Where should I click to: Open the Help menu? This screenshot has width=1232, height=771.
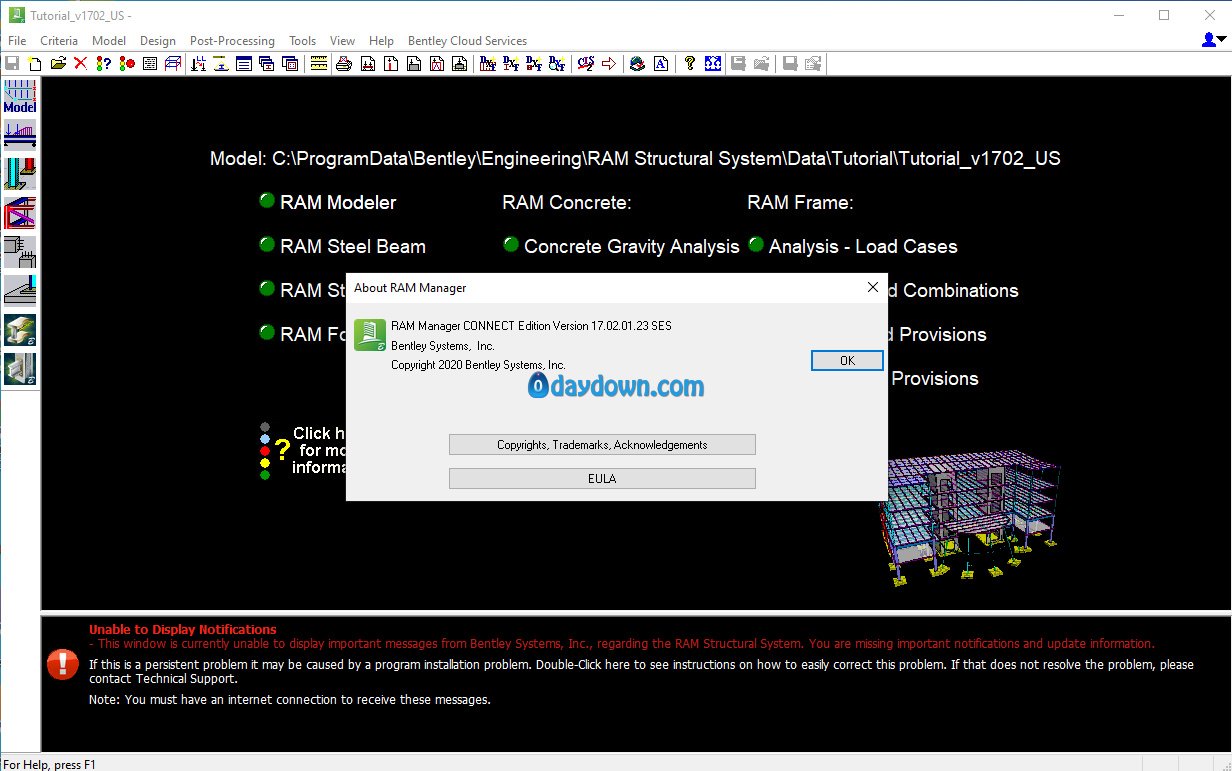(381, 41)
